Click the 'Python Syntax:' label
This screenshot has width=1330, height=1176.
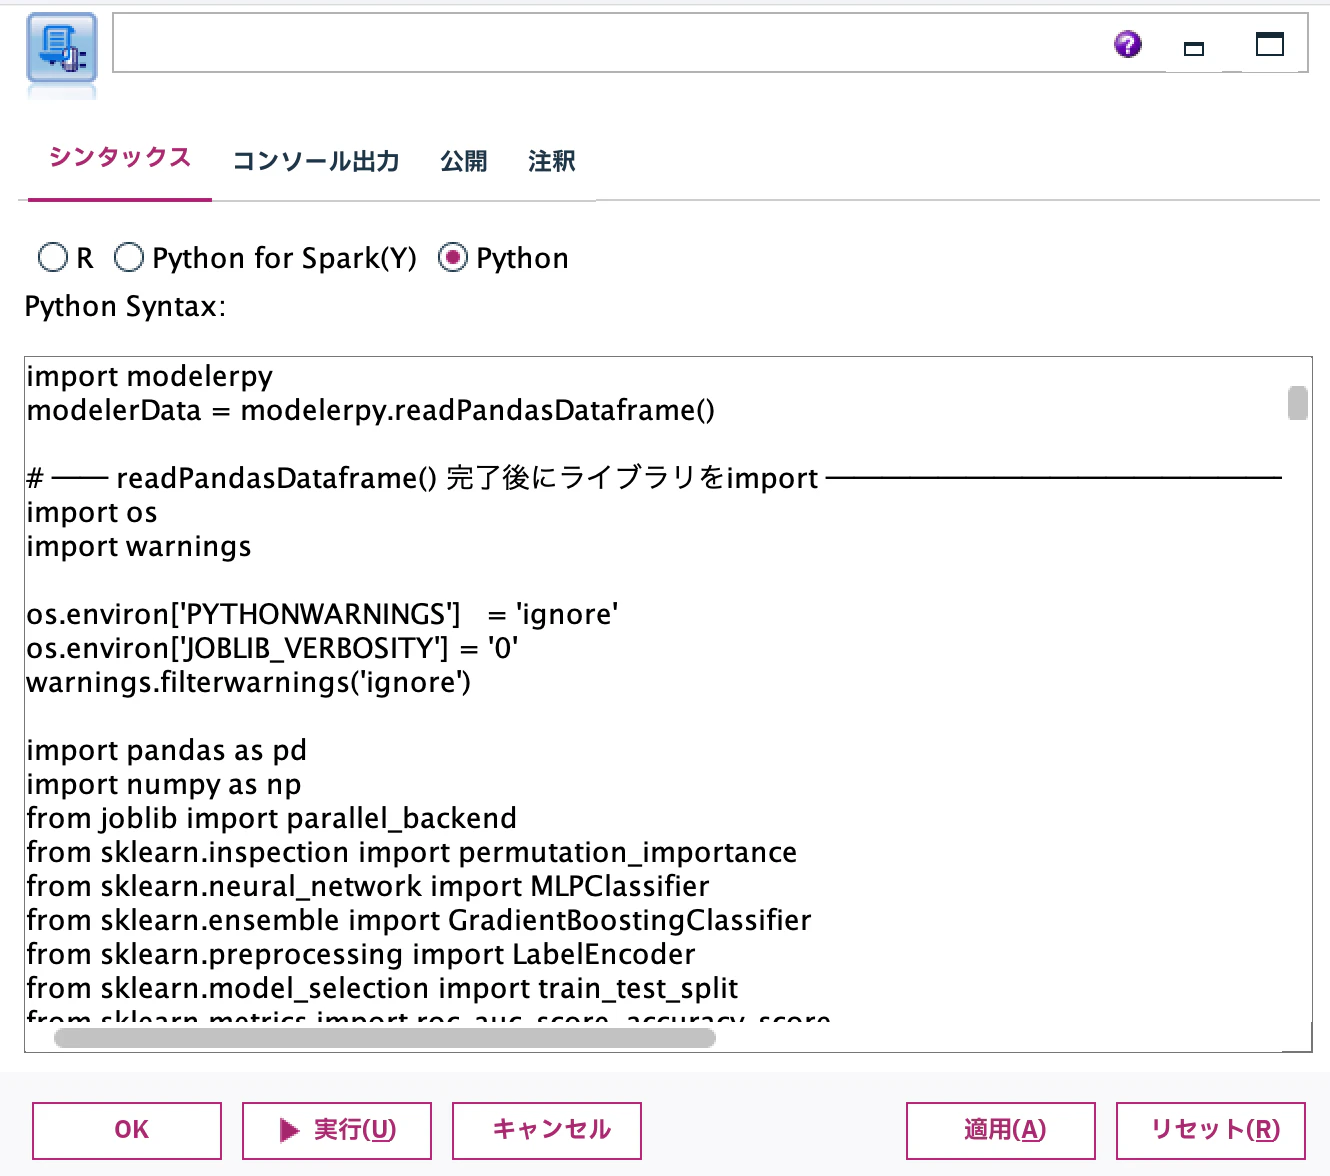[x=125, y=306]
